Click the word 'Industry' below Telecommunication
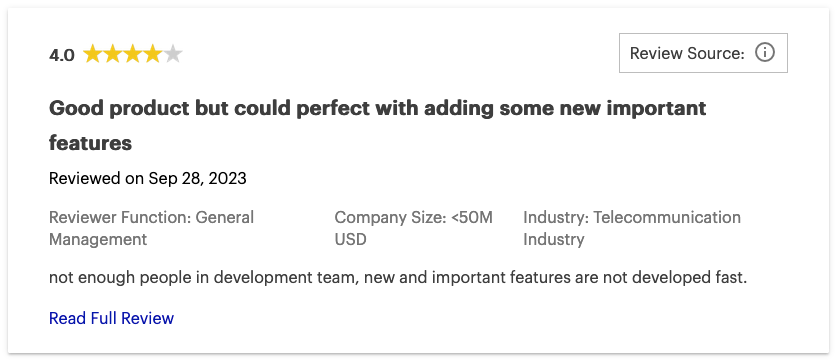Image resolution: width=838 pixels, height=360 pixels. pyautogui.click(x=554, y=239)
